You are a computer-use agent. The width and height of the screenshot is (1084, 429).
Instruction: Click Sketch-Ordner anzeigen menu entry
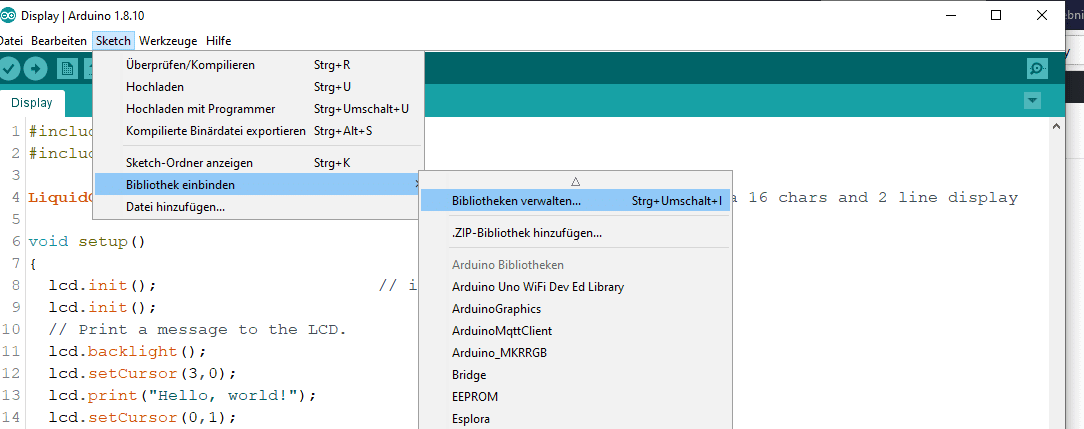click(189, 163)
